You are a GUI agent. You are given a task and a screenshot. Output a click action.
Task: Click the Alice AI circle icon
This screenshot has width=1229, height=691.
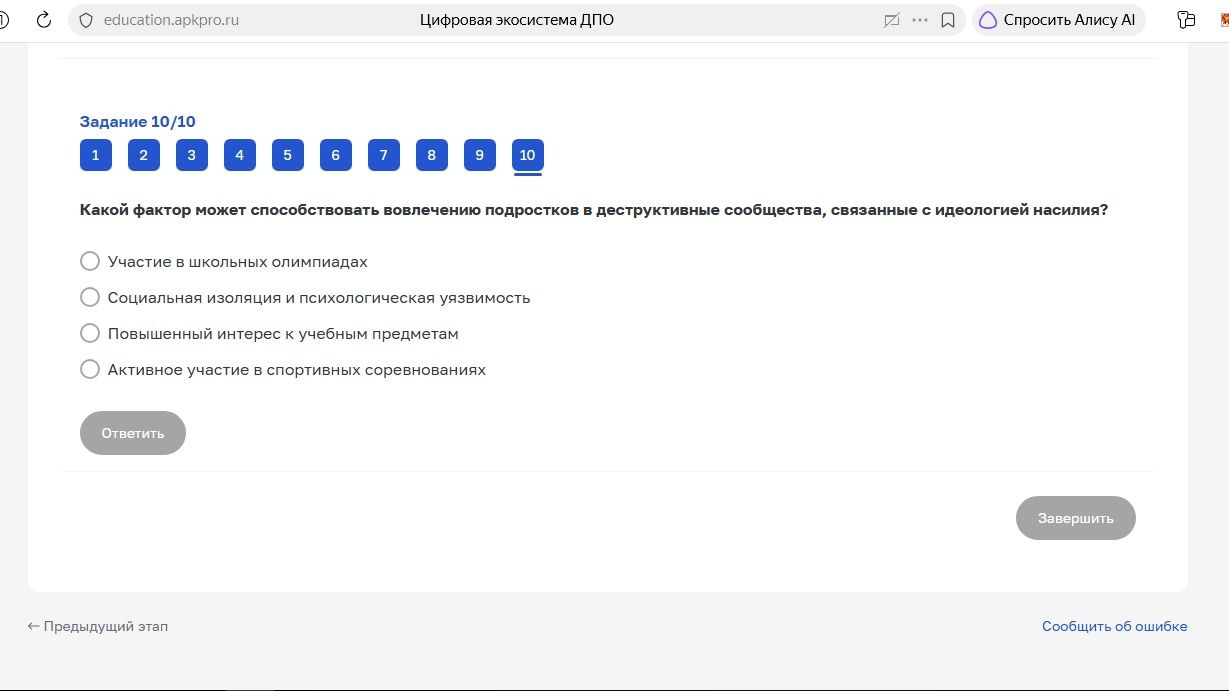pos(988,20)
